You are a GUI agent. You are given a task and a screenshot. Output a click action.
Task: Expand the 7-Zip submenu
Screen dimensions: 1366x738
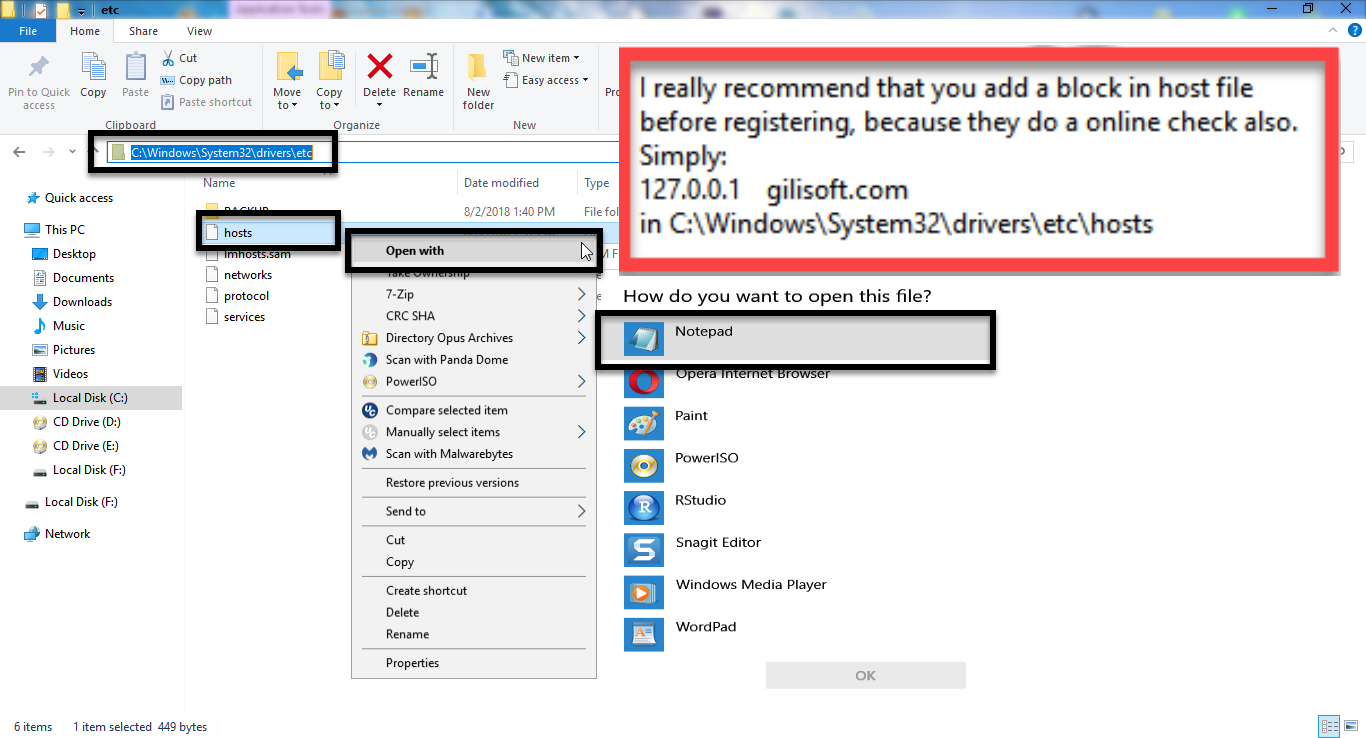[x=473, y=294]
